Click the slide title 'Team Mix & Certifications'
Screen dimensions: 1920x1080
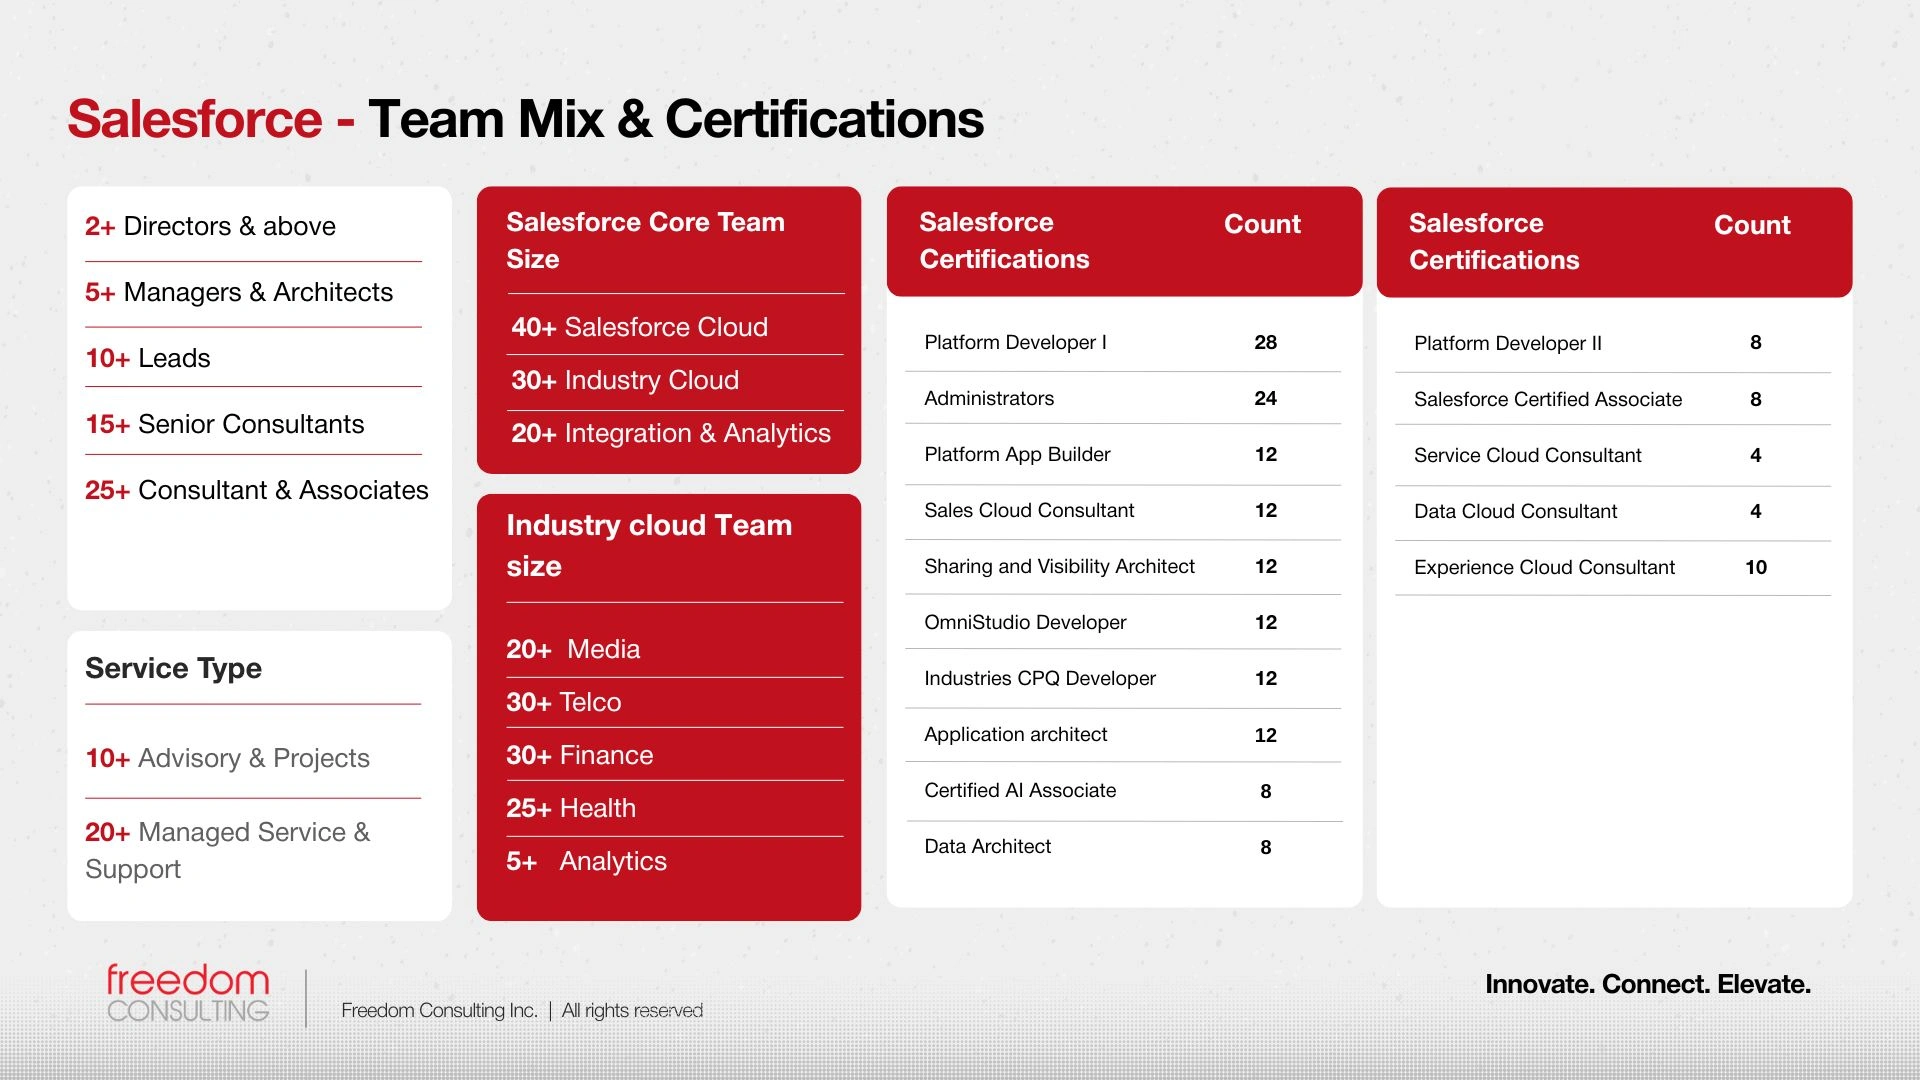click(x=675, y=119)
